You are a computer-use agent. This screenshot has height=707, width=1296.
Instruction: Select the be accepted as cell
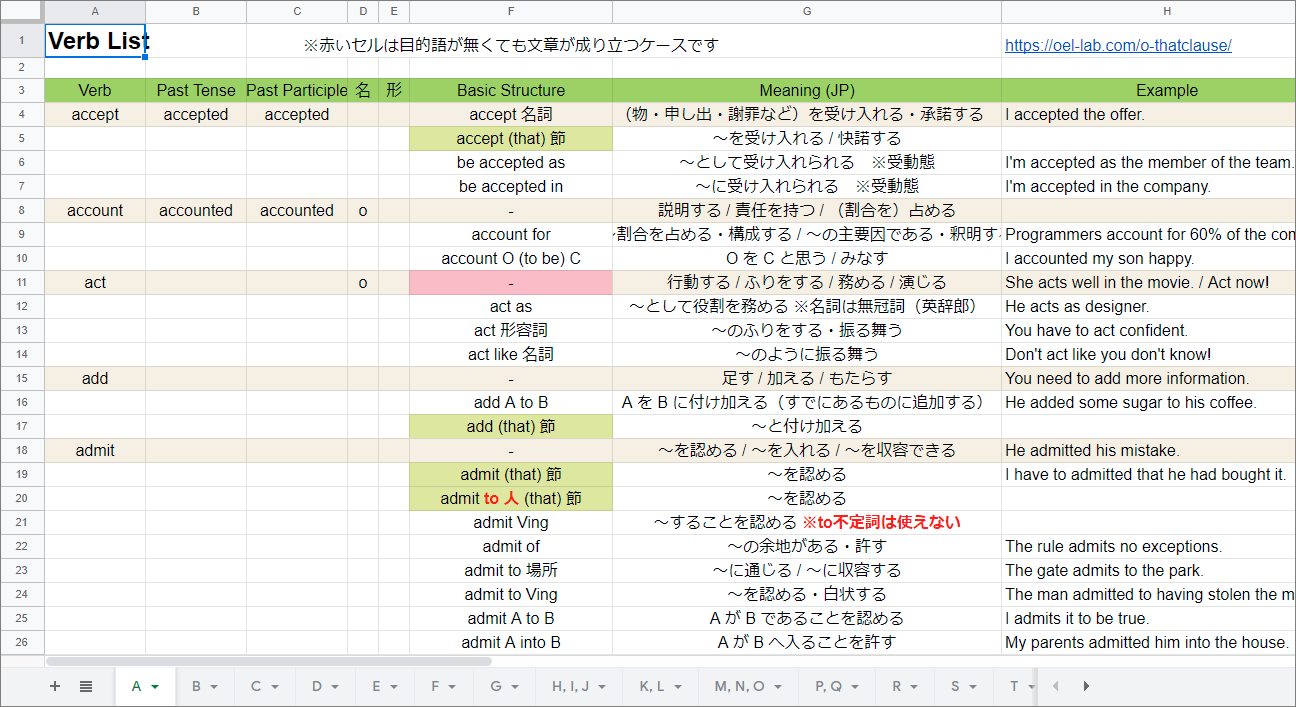point(511,162)
